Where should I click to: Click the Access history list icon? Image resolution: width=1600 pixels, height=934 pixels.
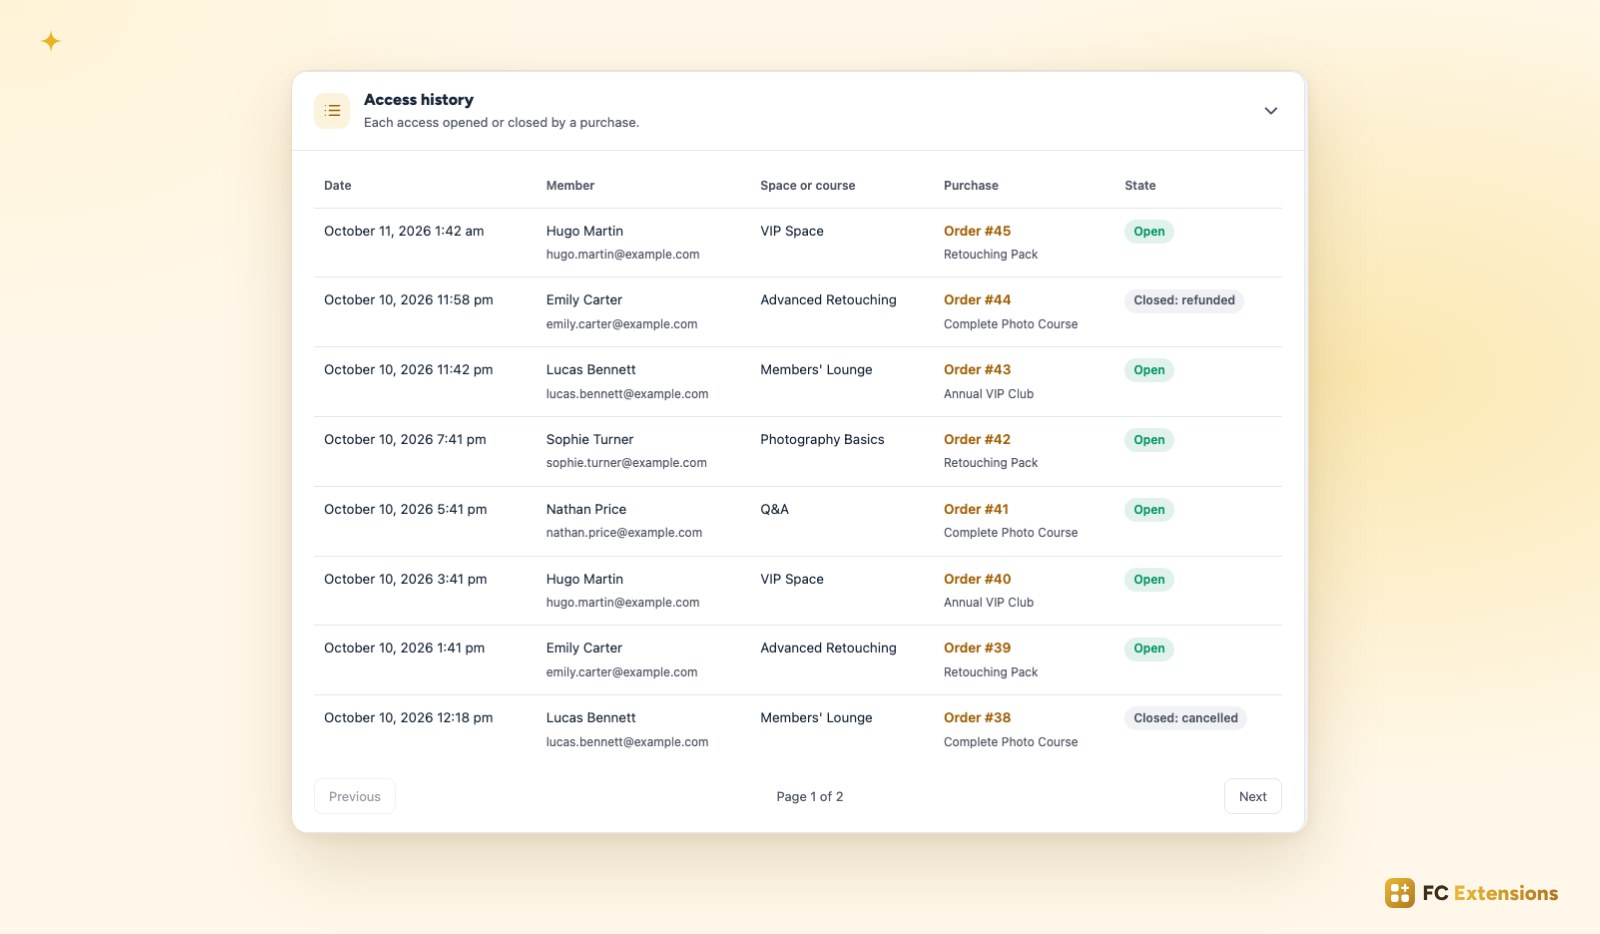pyautogui.click(x=332, y=111)
